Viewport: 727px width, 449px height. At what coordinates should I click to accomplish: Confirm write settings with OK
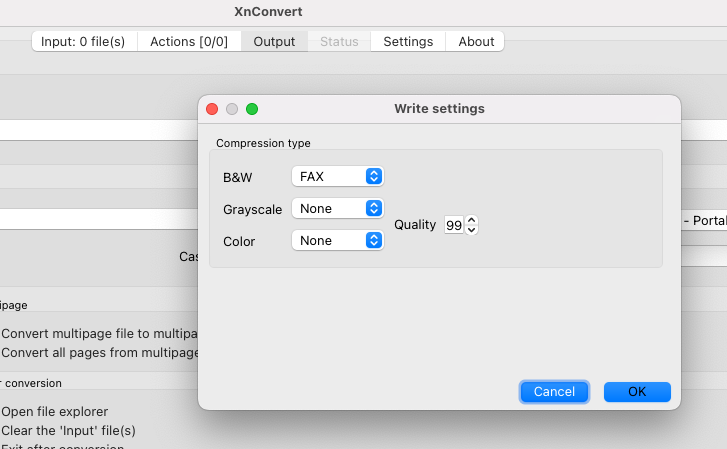coord(637,392)
